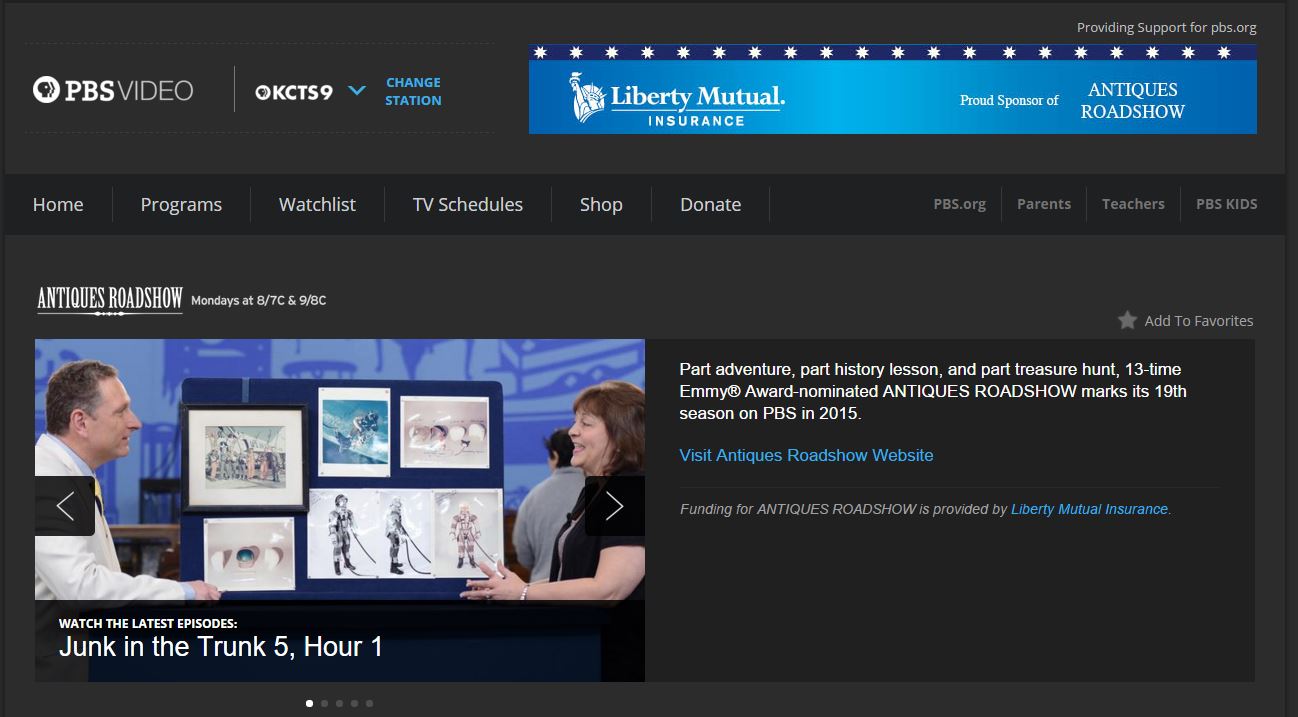Open the Programs menu

coord(181,204)
